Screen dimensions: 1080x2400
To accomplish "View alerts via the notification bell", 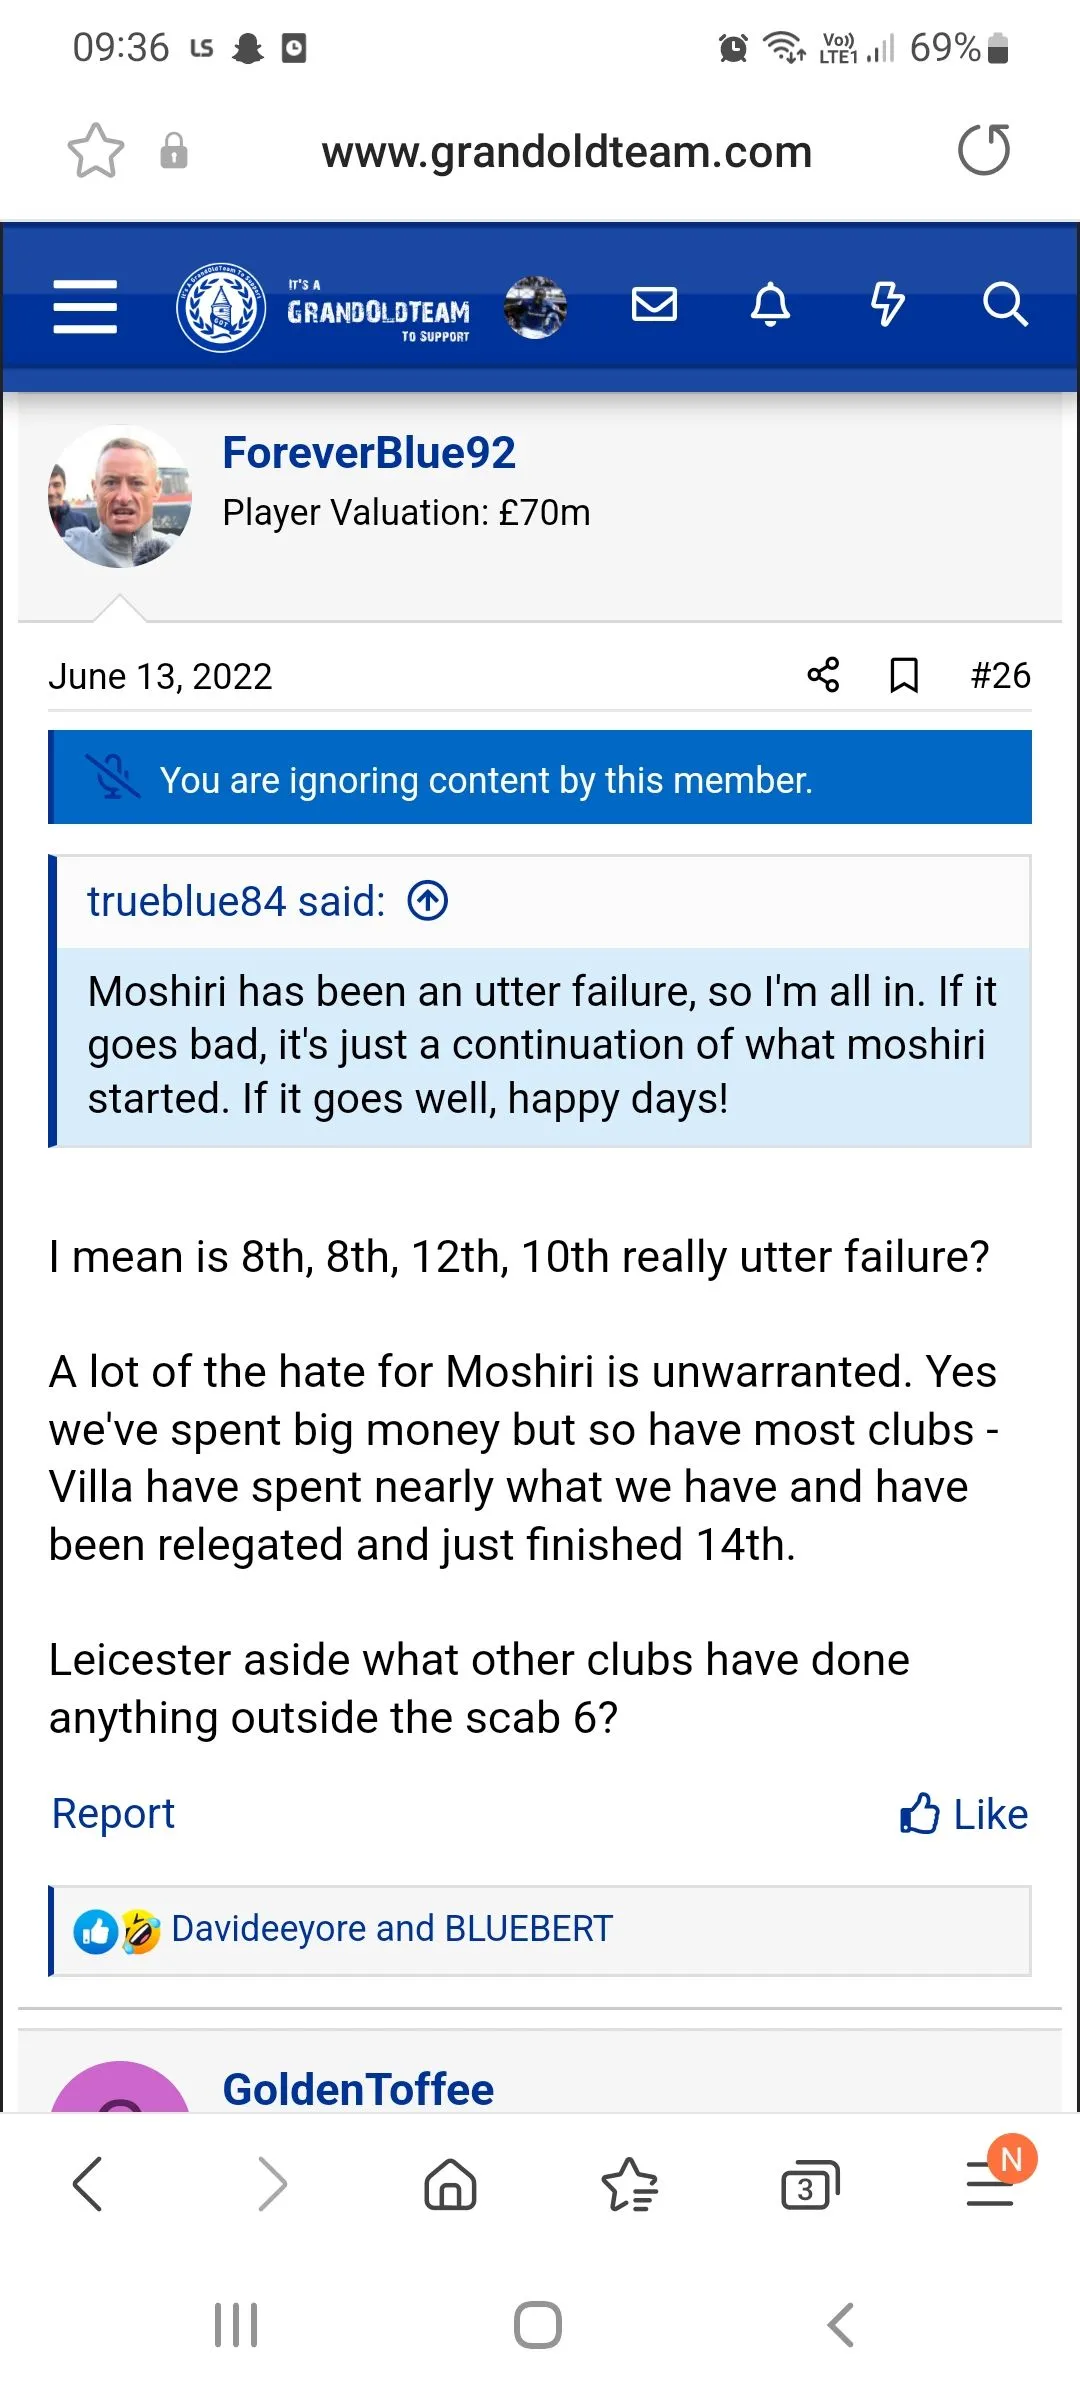I will click(x=770, y=305).
